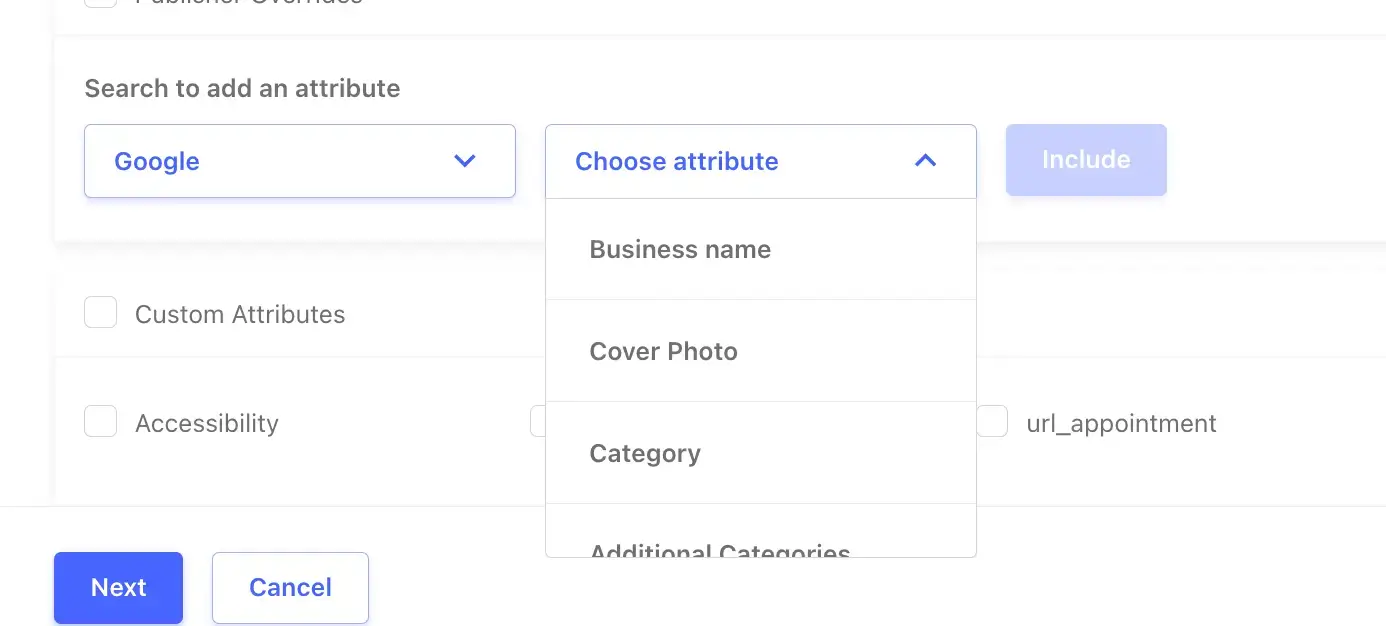Click the url_appointment label text
Image resolution: width=1386 pixels, height=626 pixels.
coord(1121,423)
